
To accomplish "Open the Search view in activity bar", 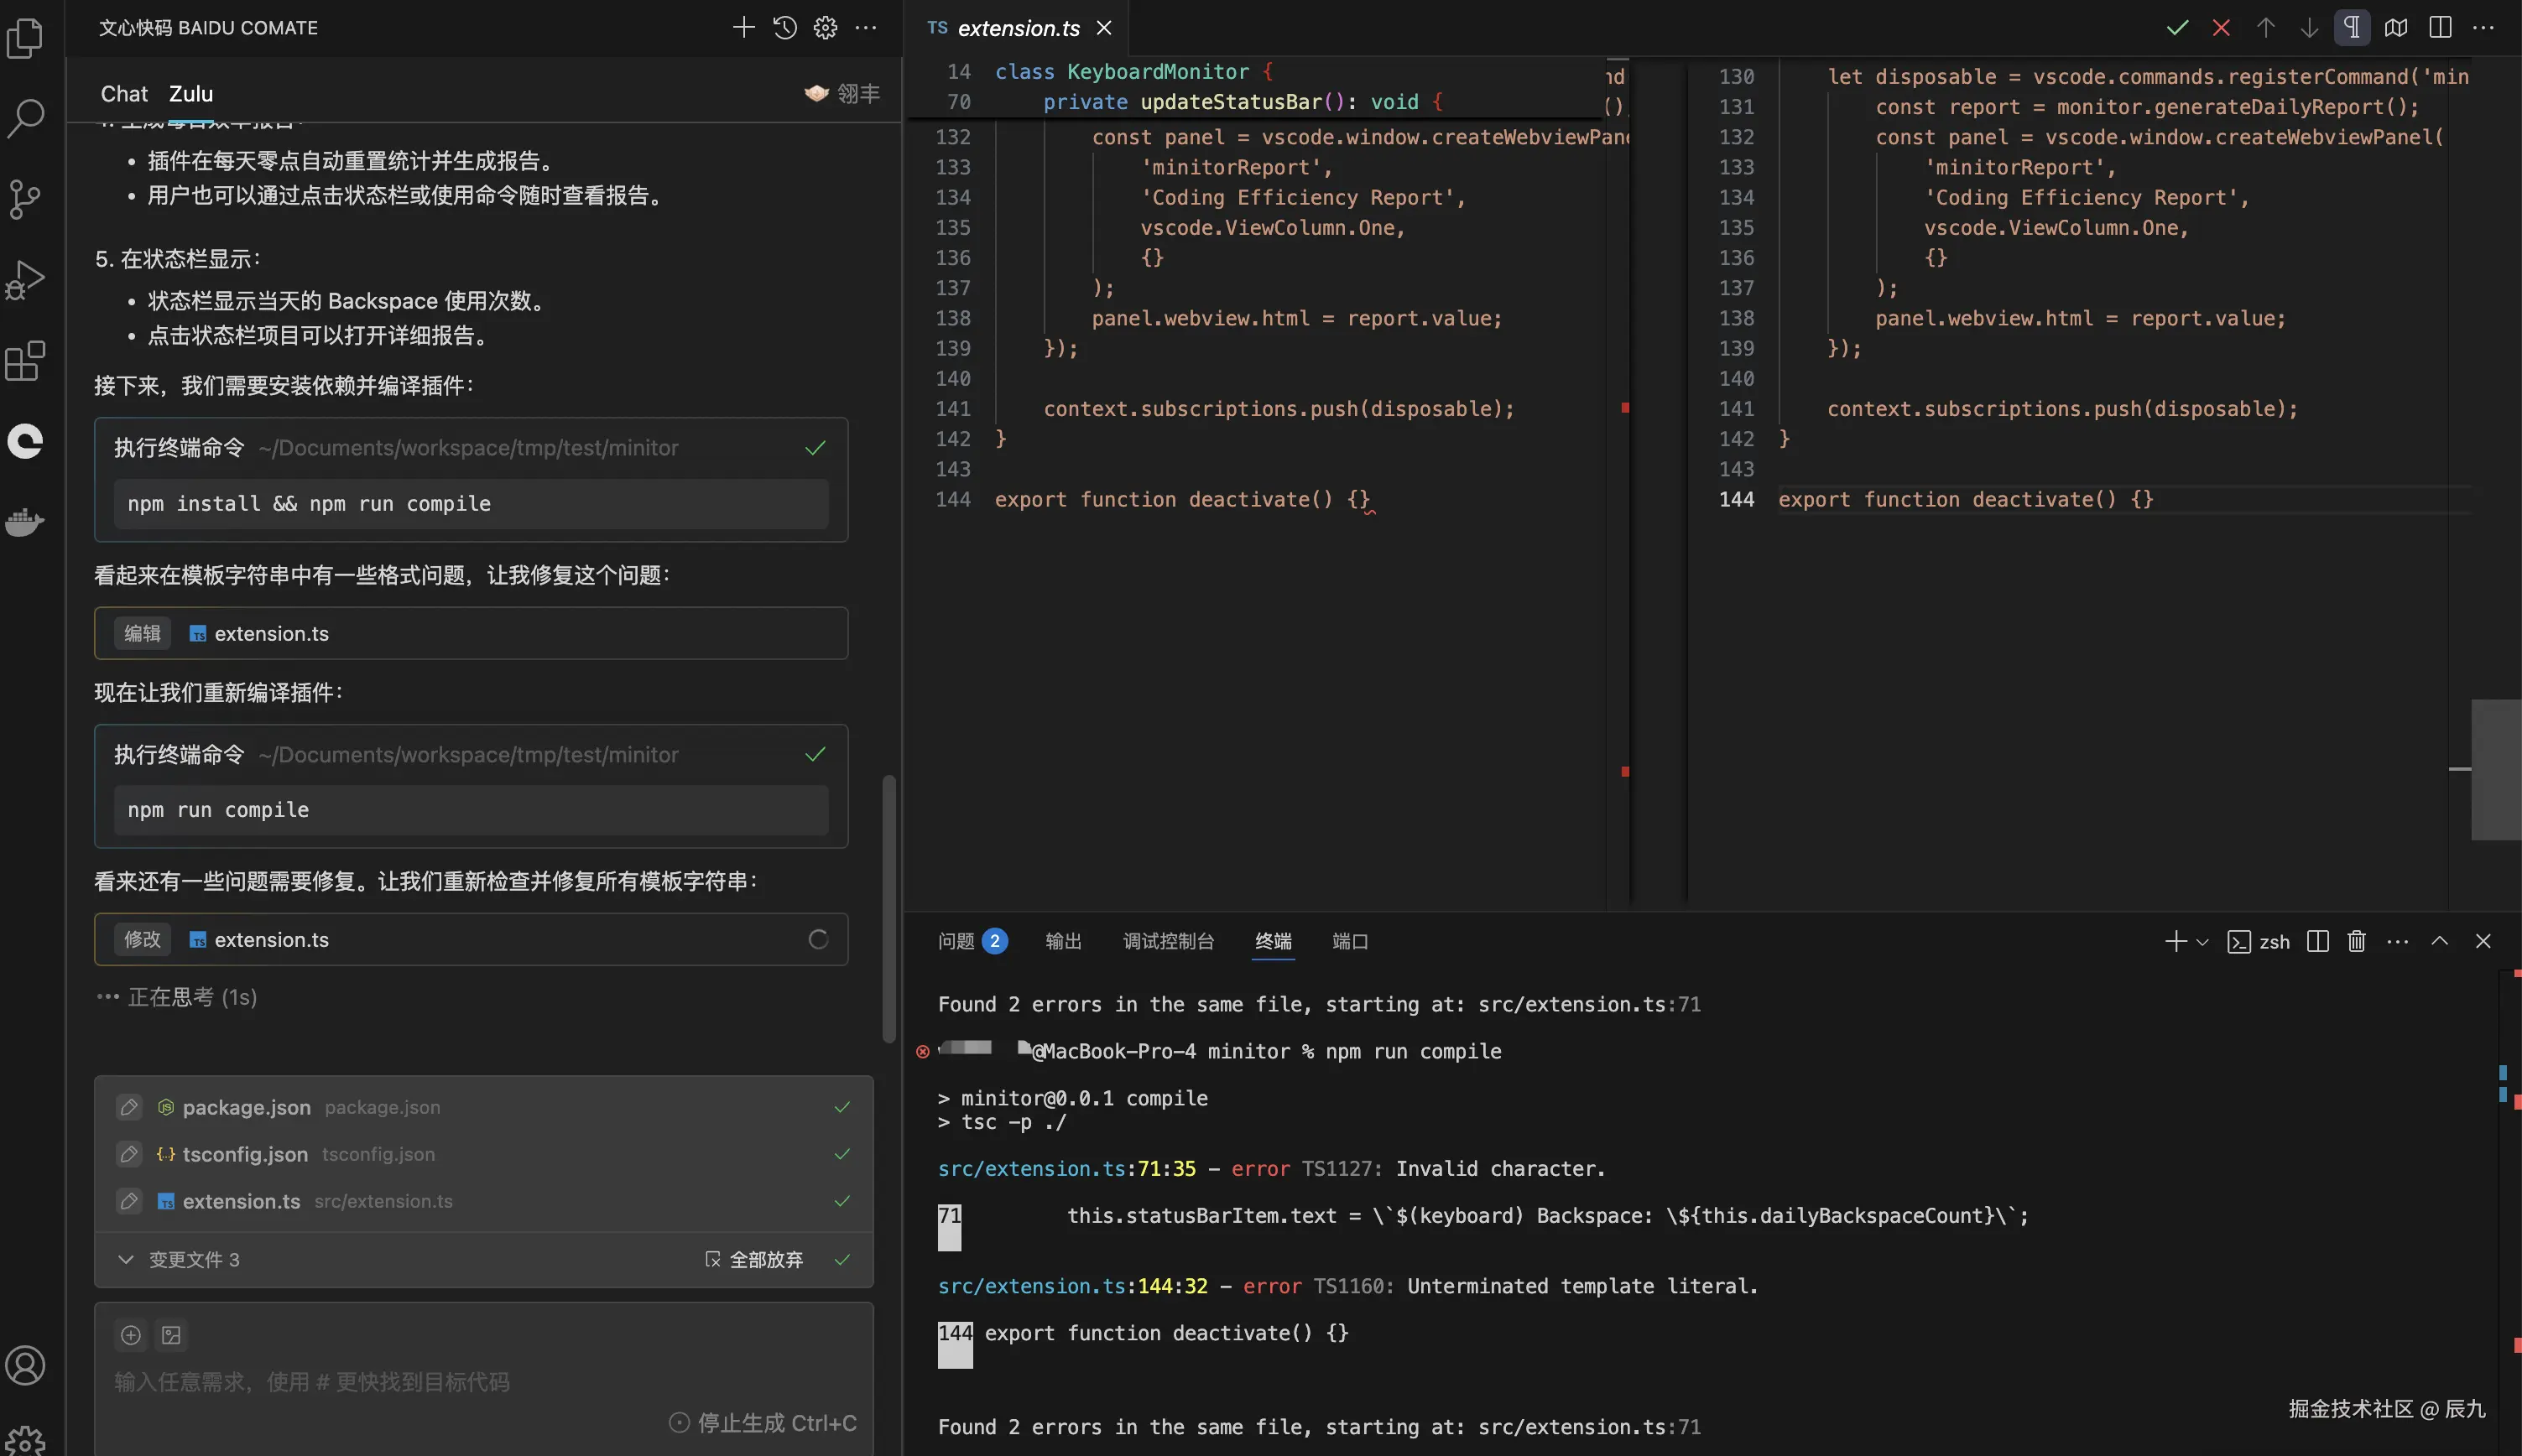I will coord(25,117).
